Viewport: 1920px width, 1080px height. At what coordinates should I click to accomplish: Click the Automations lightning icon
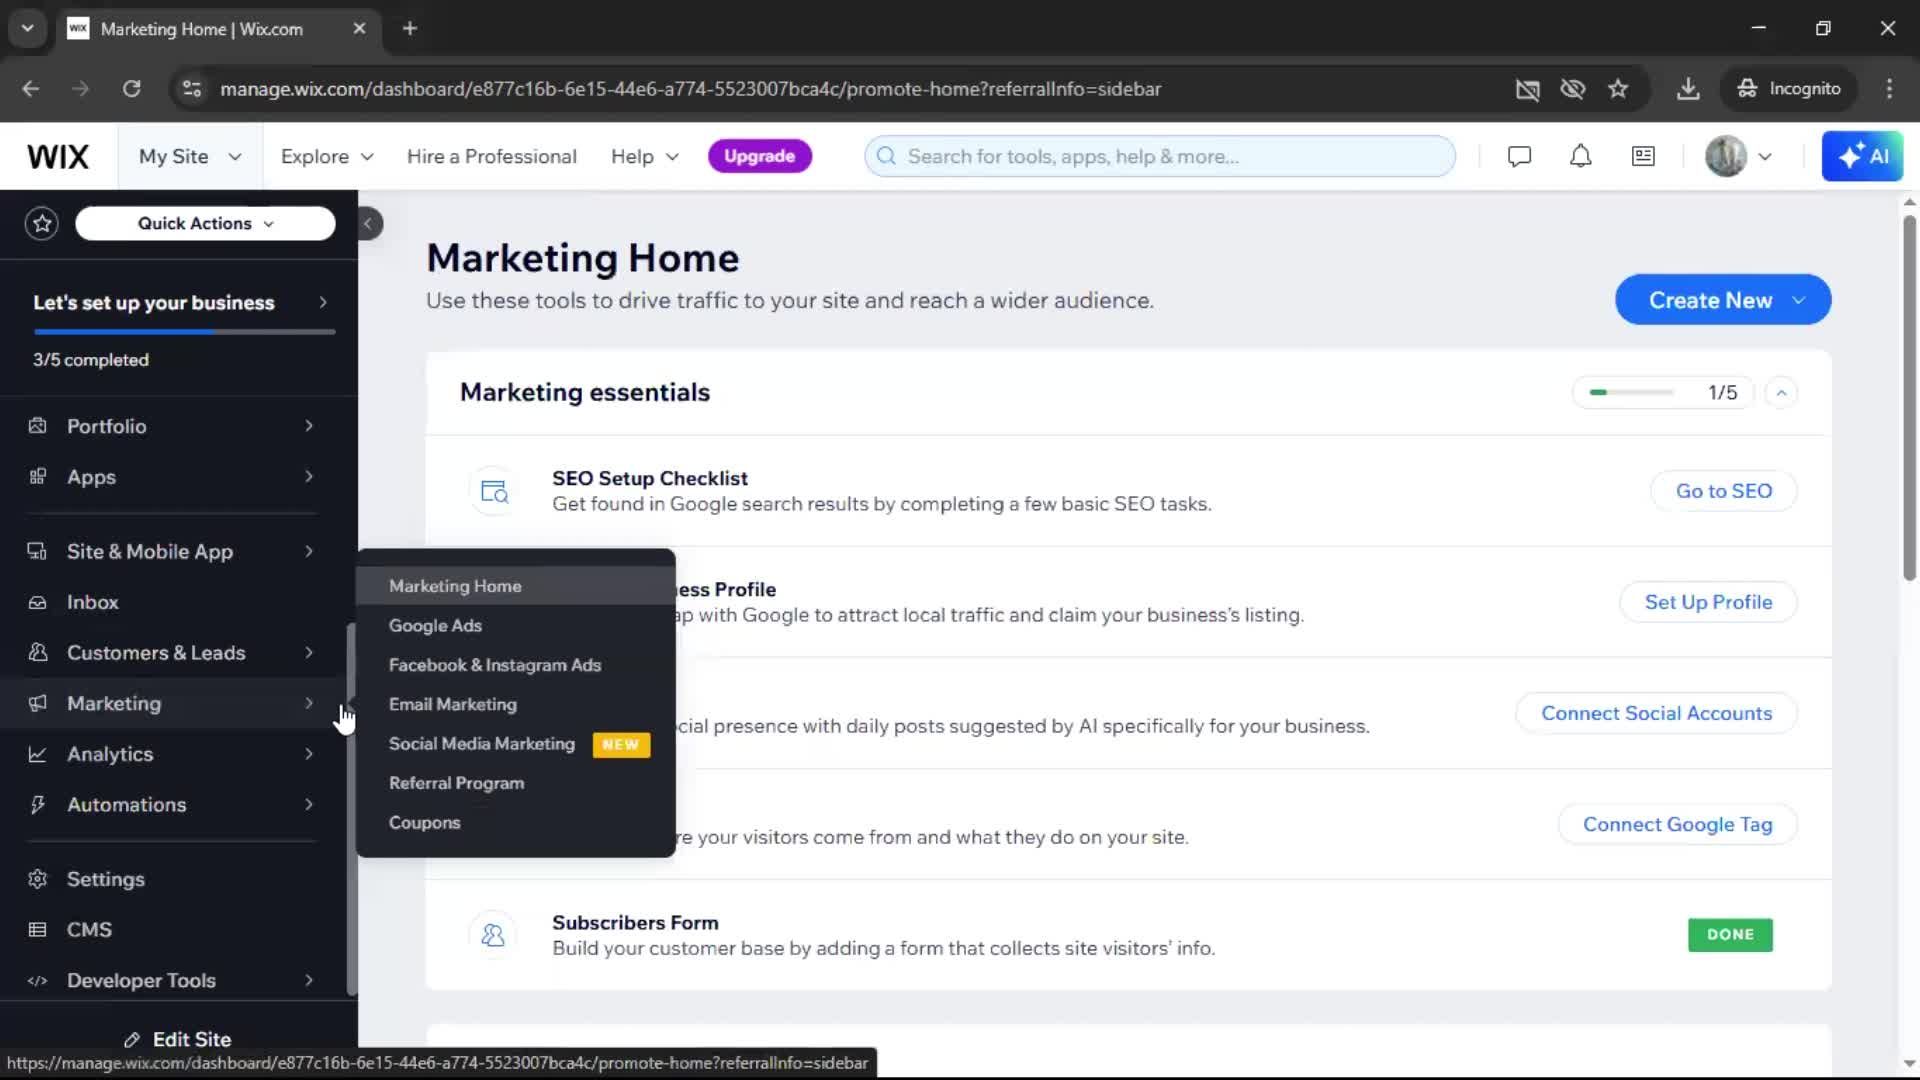[x=38, y=805]
